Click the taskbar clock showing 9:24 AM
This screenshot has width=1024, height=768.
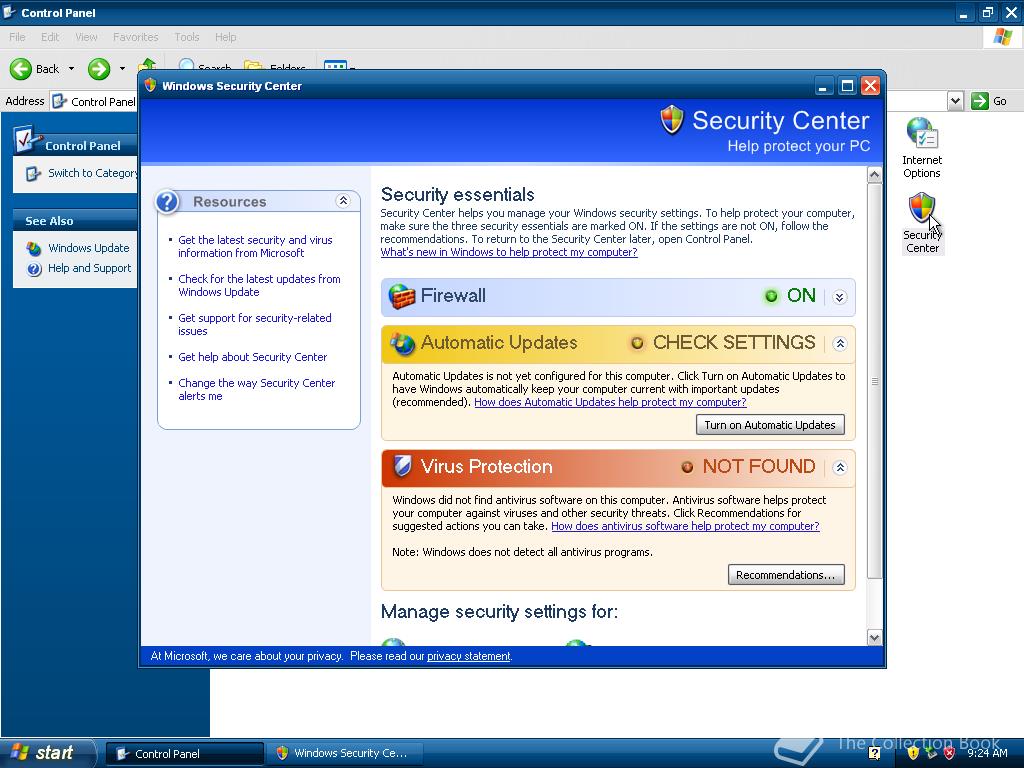(x=987, y=753)
